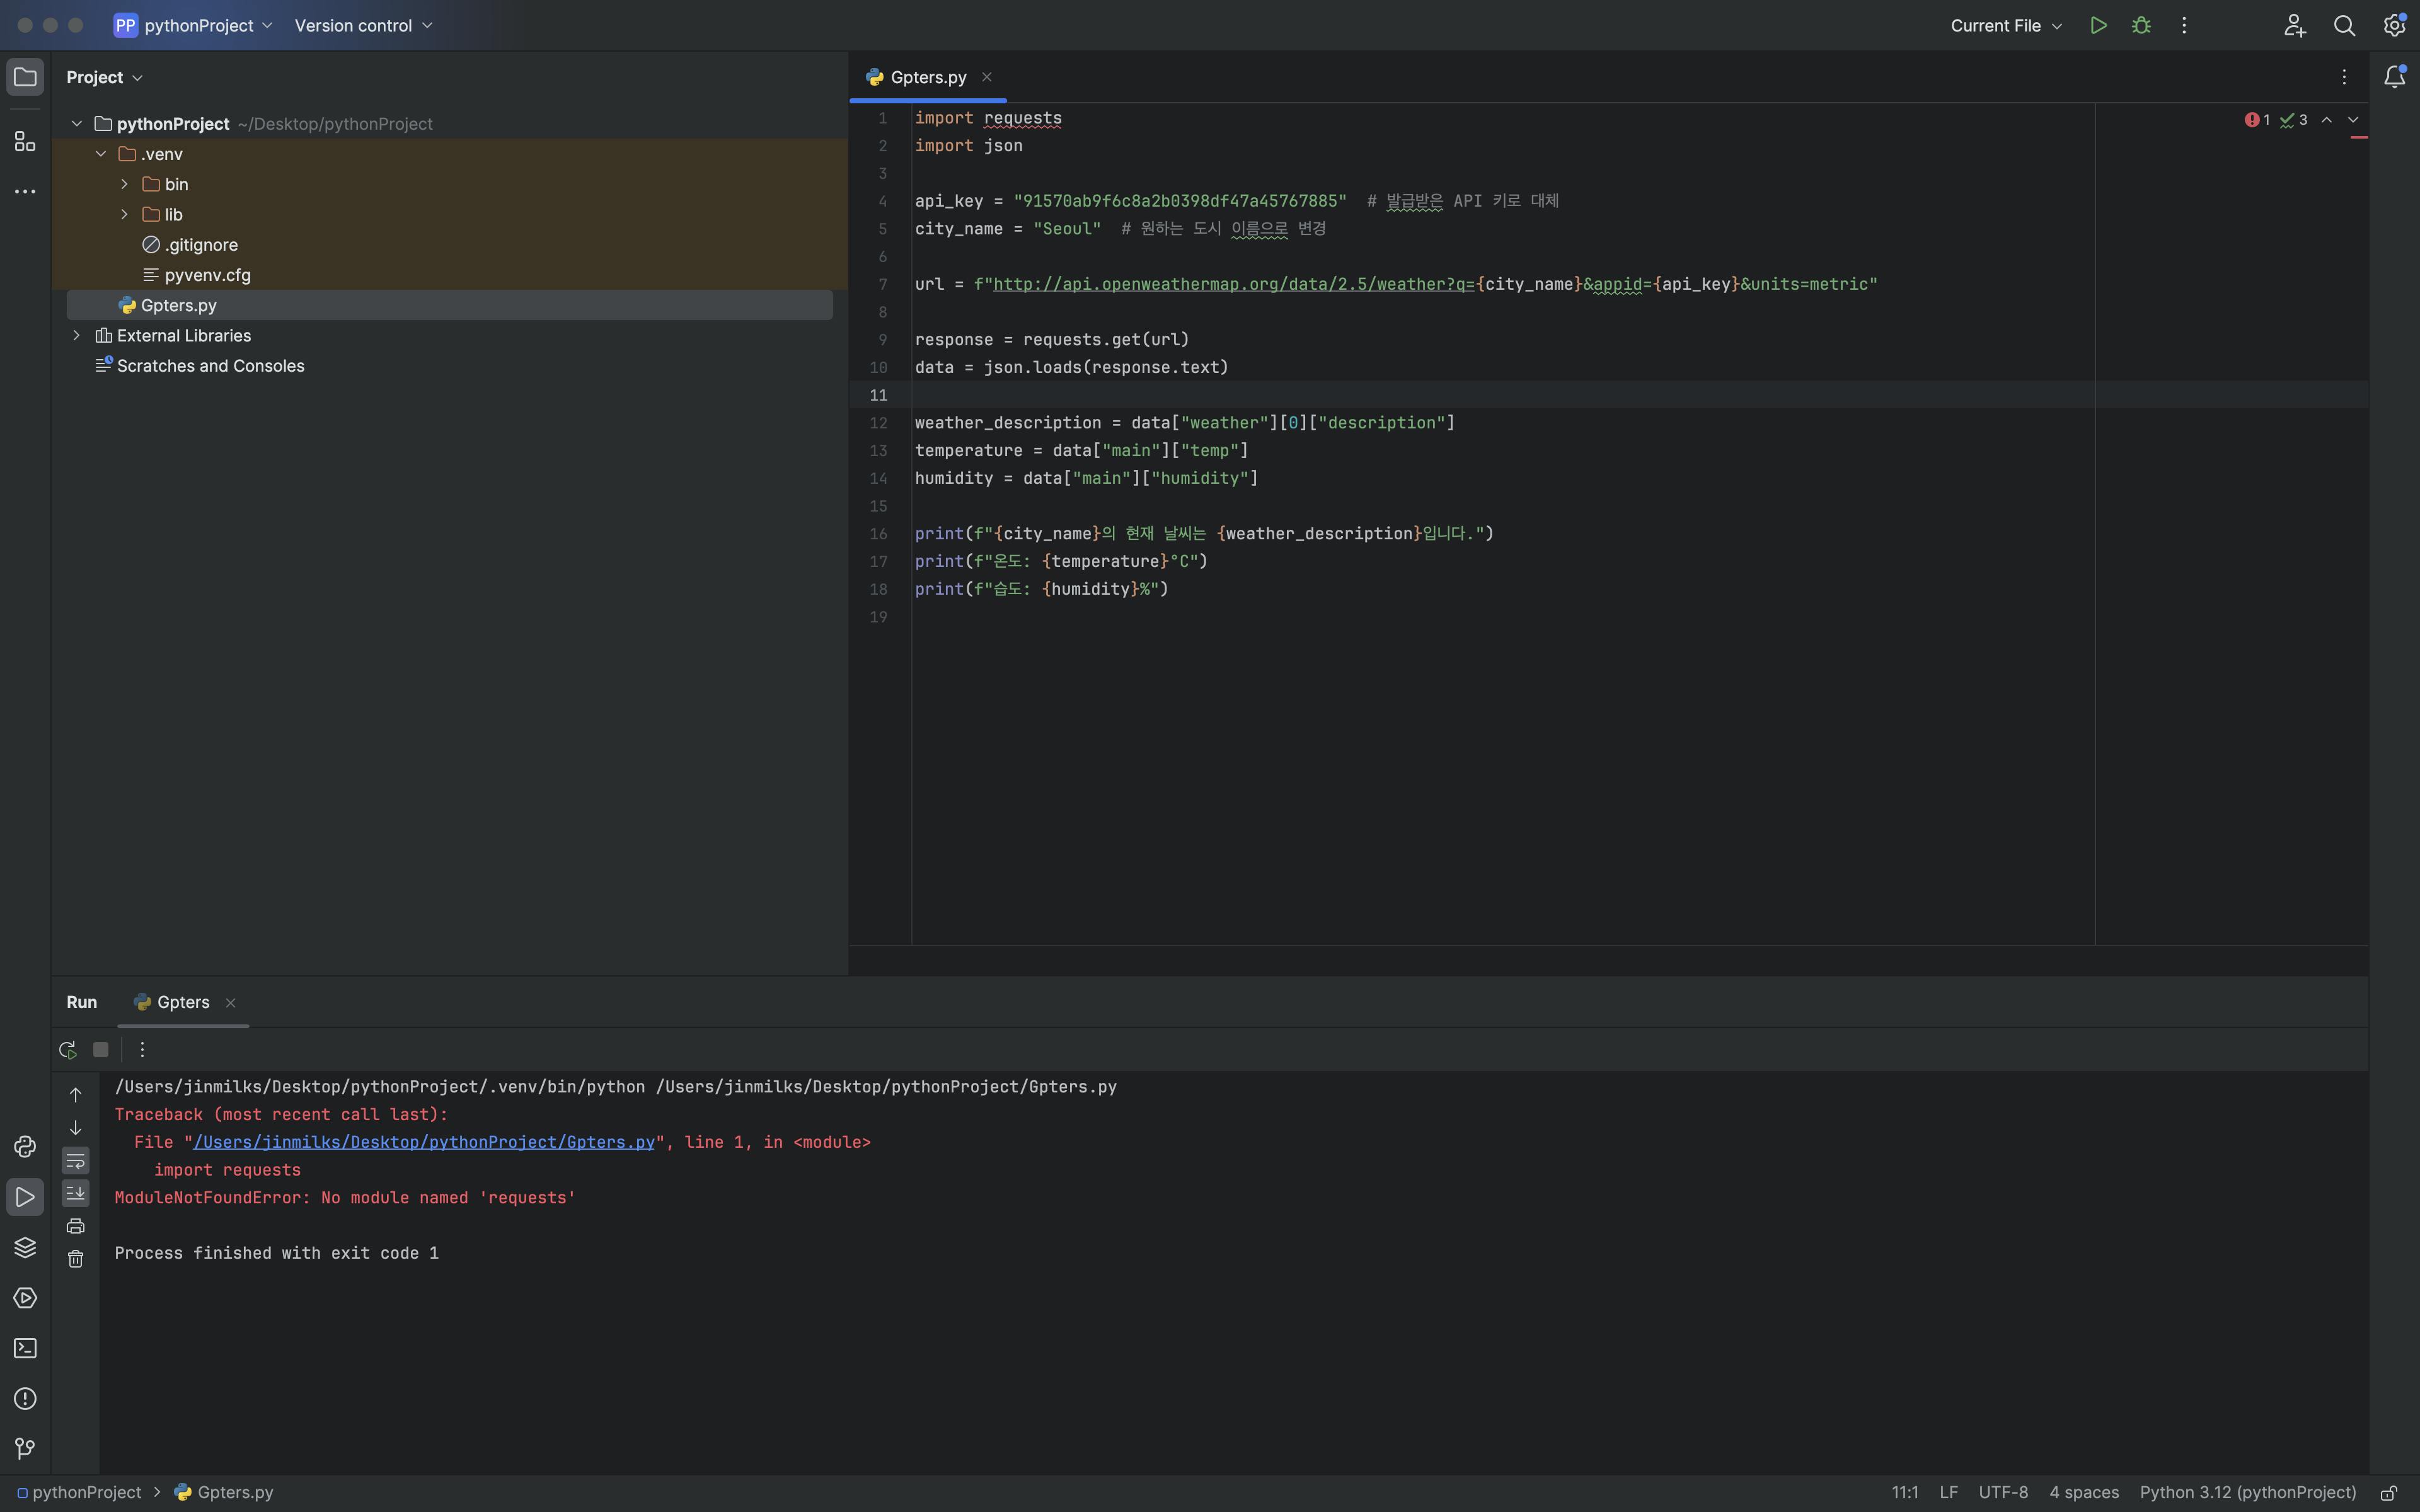The image size is (2420, 1512).
Task: Select the Gpters.py editor tab
Action: [x=927, y=77]
